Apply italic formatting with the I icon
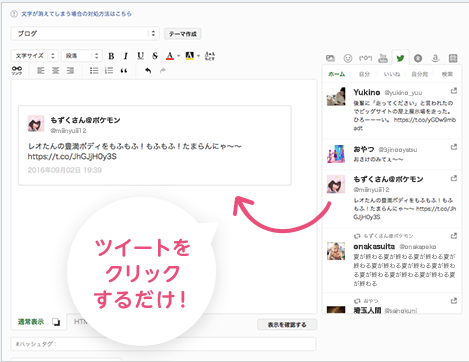Viewport: 469px width, 362px height. (126, 56)
